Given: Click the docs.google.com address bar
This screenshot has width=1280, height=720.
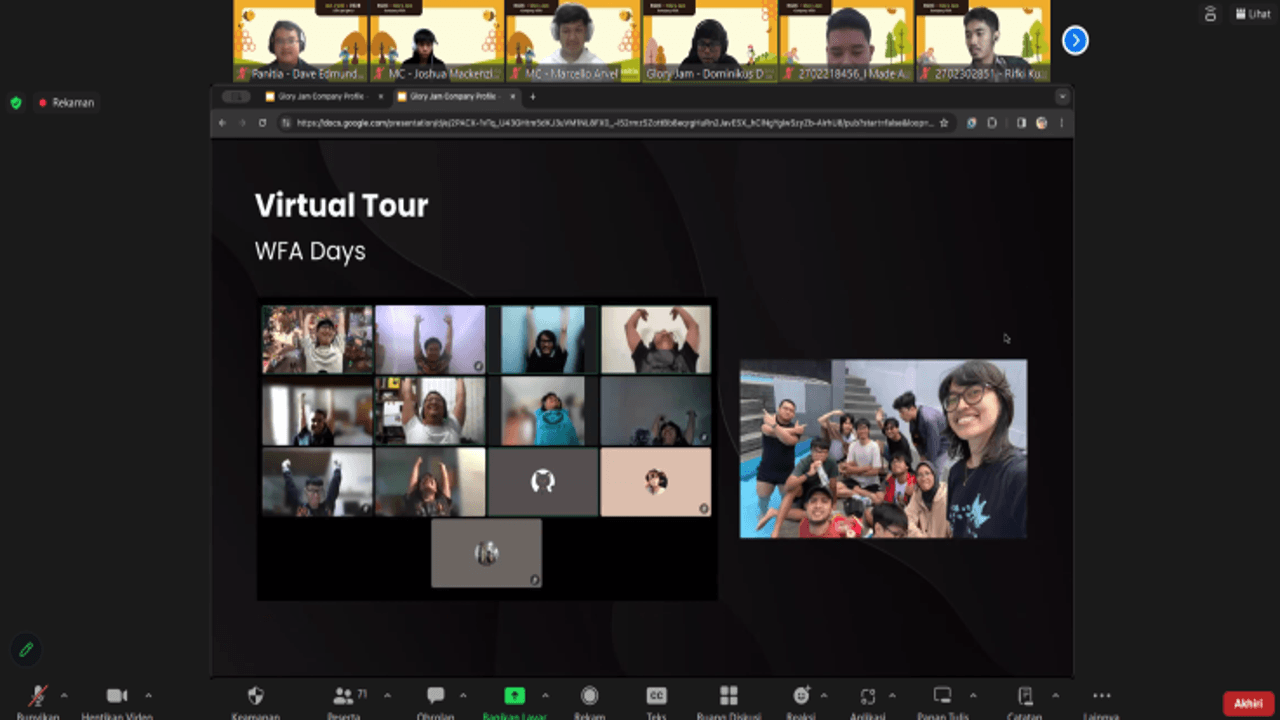Looking at the screenshot, I should (x=615, y=123).
